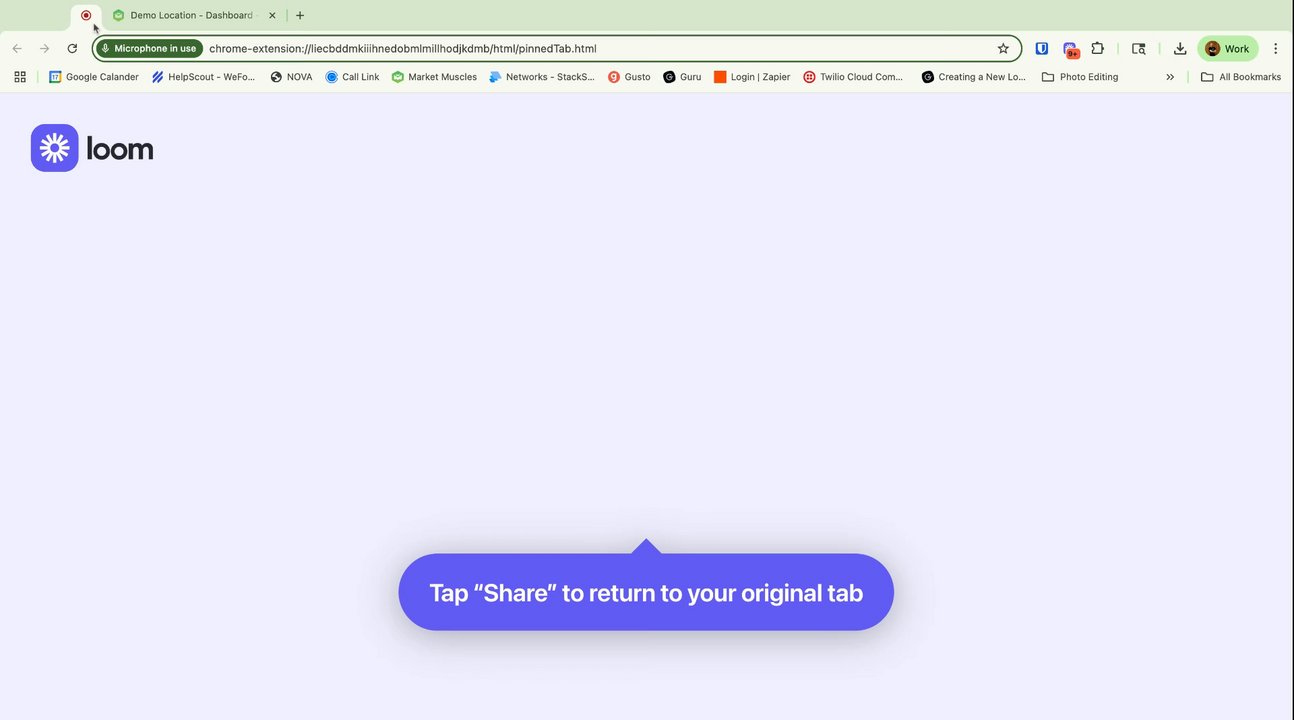Select the pinned Loom recording tab

click(86, 15)
